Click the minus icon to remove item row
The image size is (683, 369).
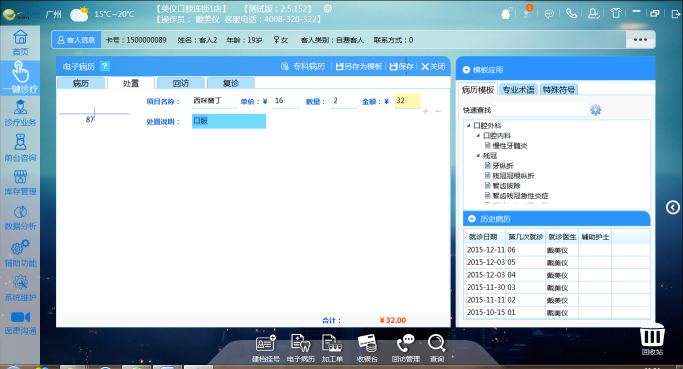(x=438, y=112)
